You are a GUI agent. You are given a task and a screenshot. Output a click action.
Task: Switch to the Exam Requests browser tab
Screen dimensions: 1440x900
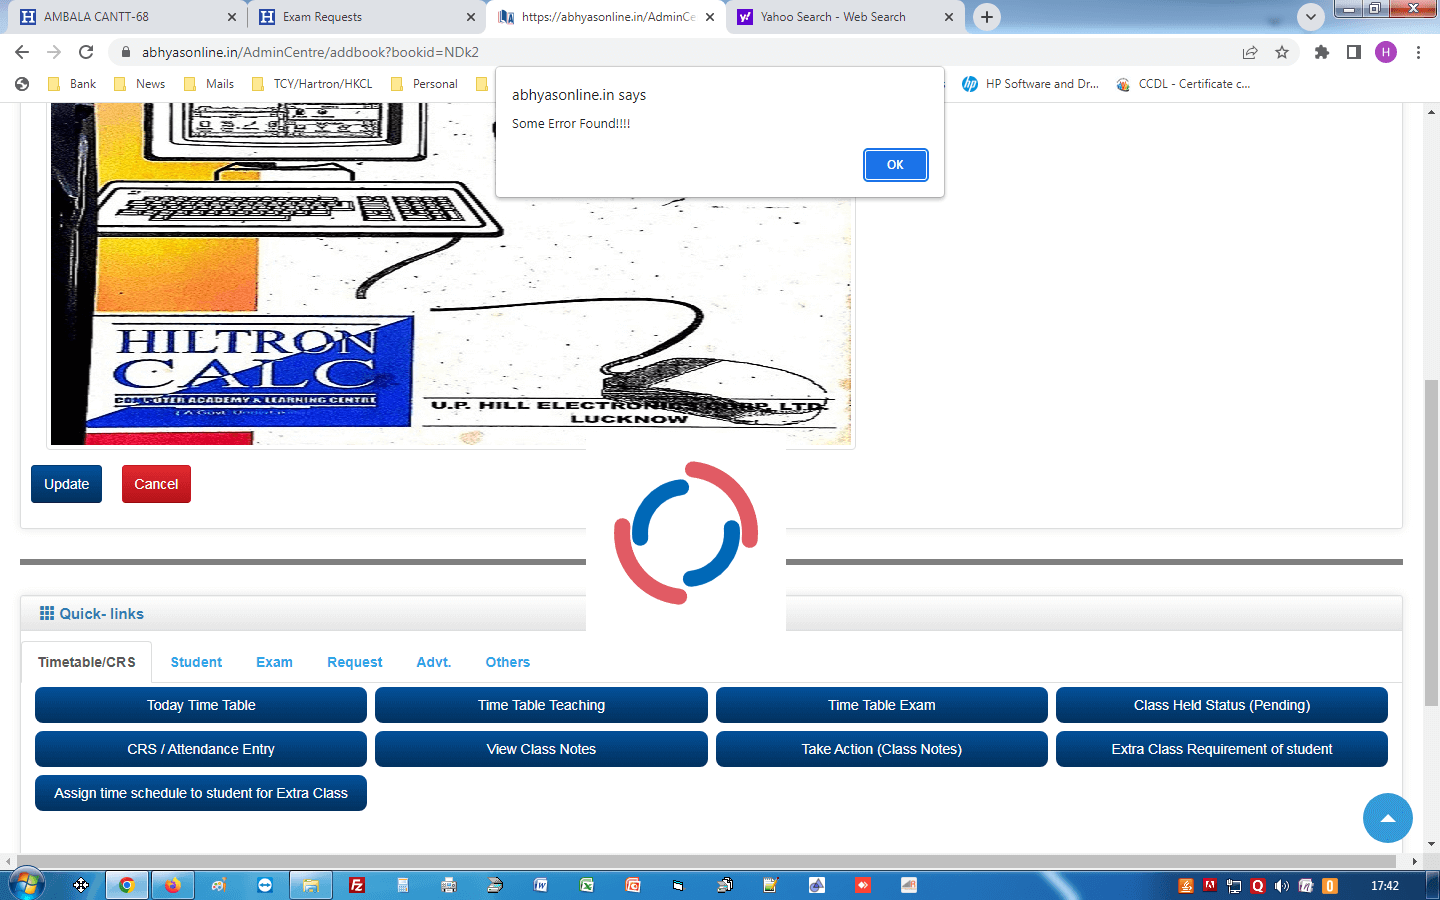[x=360, y=17]
